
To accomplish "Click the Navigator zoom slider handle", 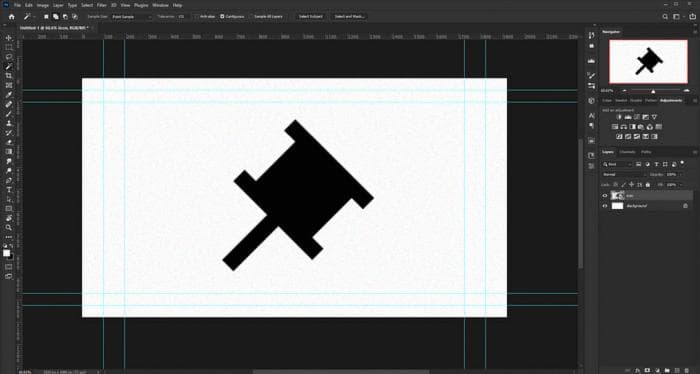I will click(653, 91).
